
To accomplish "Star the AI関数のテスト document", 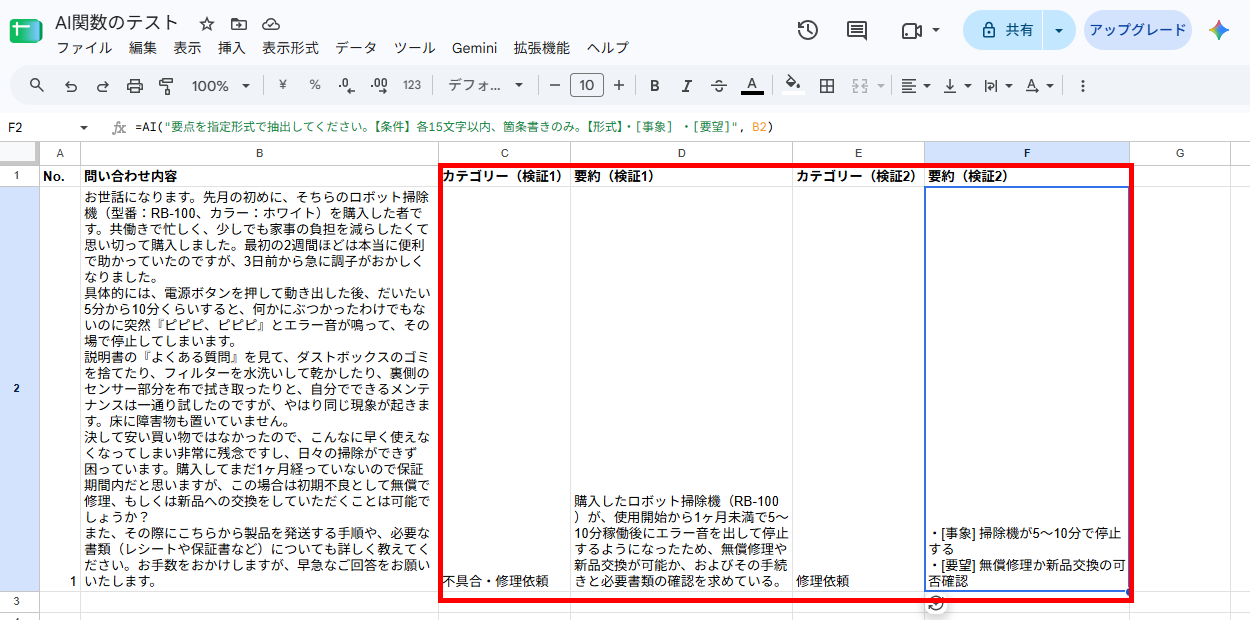I will click(207, 24).
